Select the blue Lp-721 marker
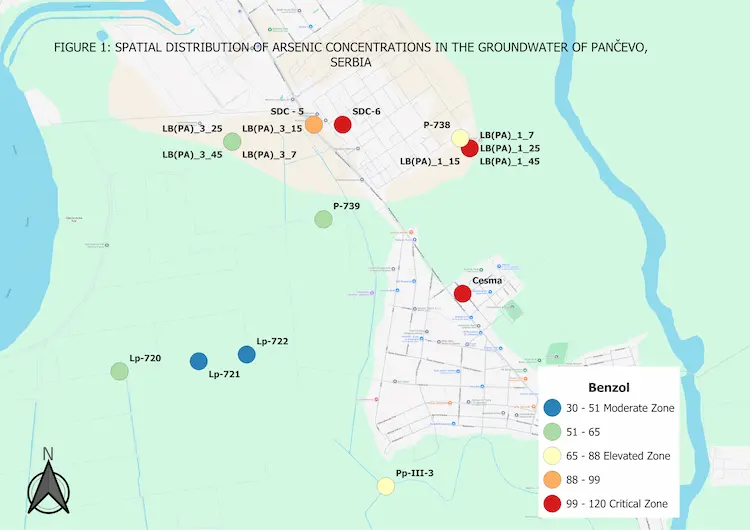 click(198, 361)
